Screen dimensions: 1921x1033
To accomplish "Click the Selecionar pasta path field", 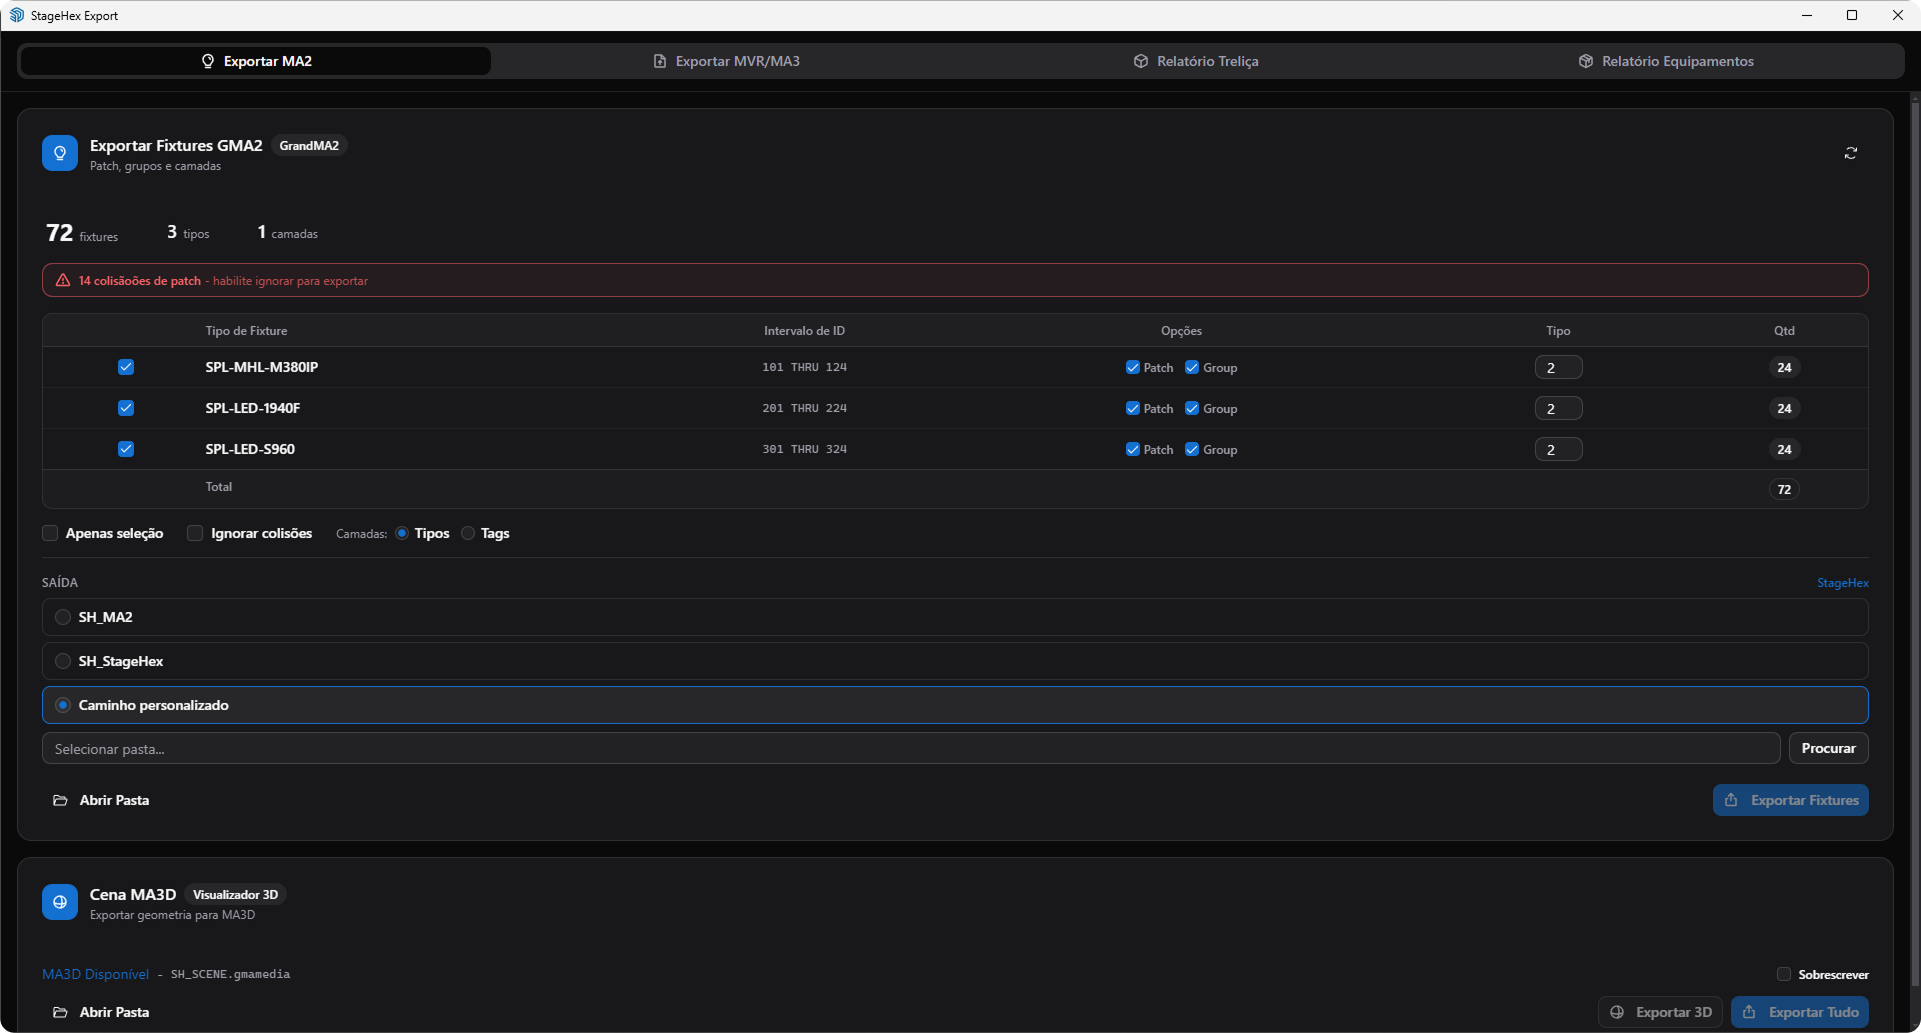I will pos(910,749).
